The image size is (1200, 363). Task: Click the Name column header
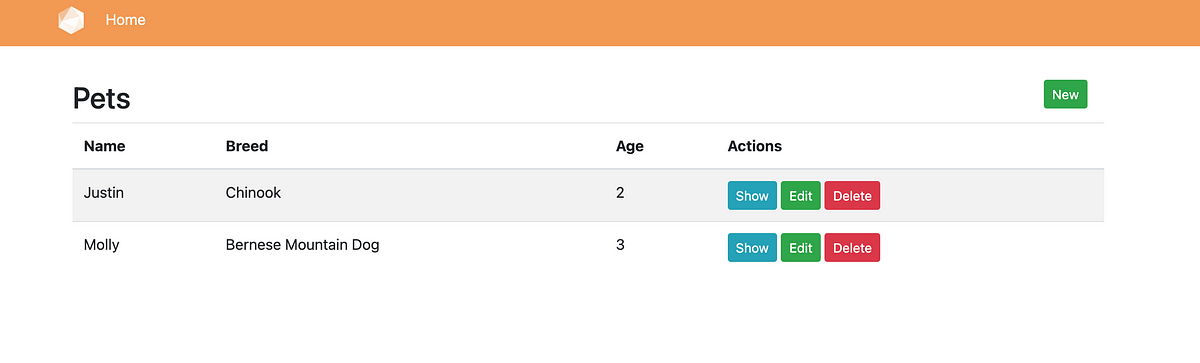105,146
